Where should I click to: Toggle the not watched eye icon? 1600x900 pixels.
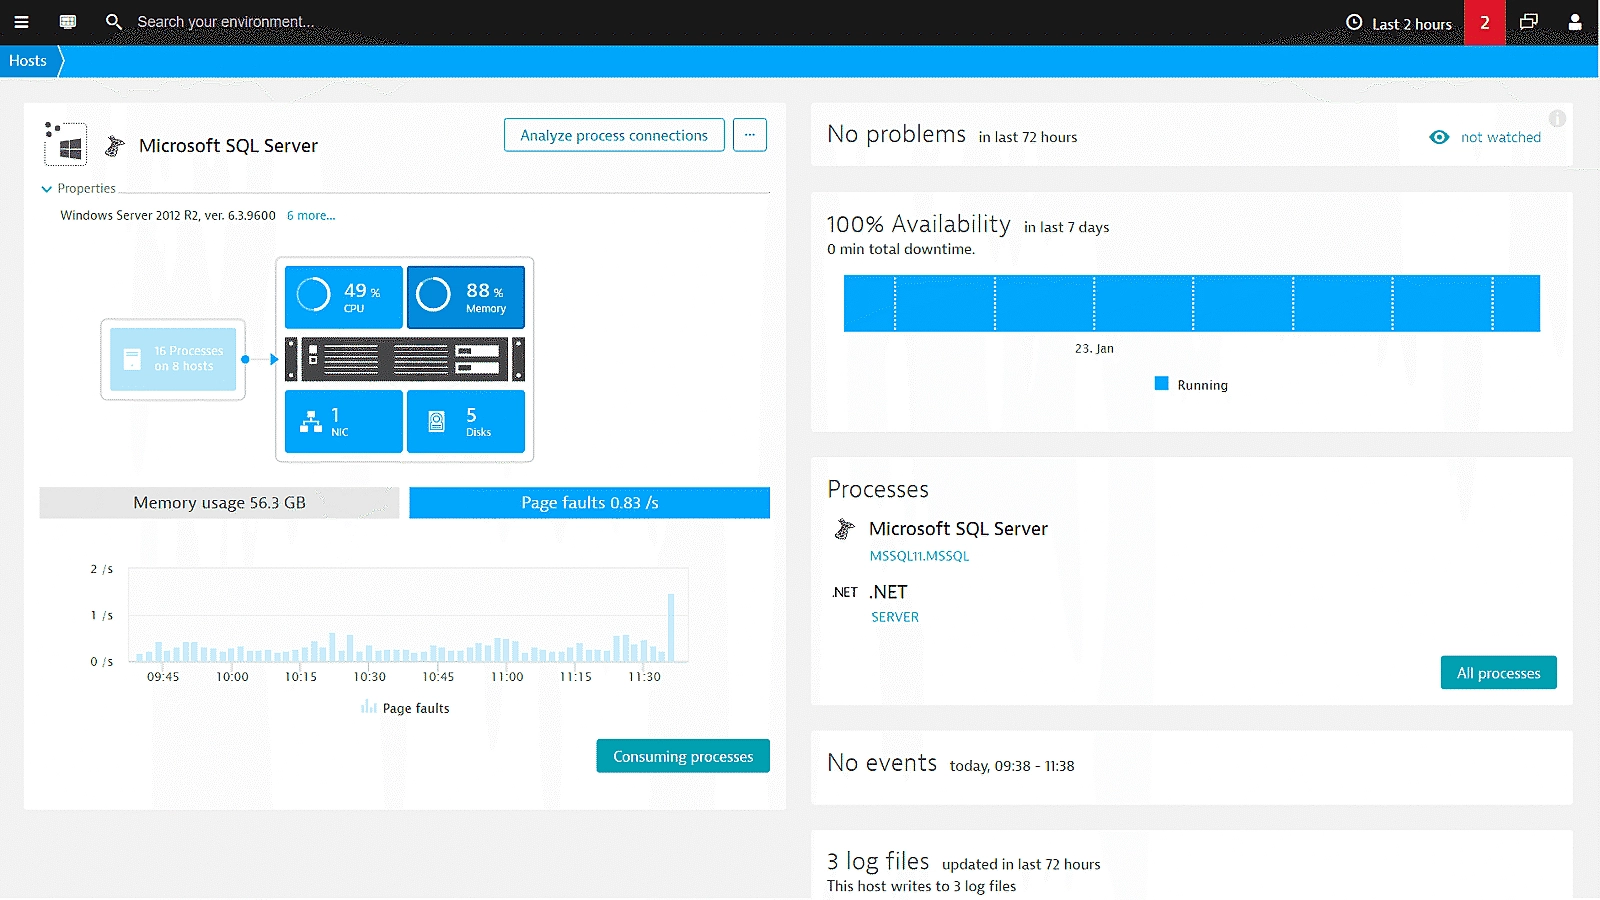1439,137
